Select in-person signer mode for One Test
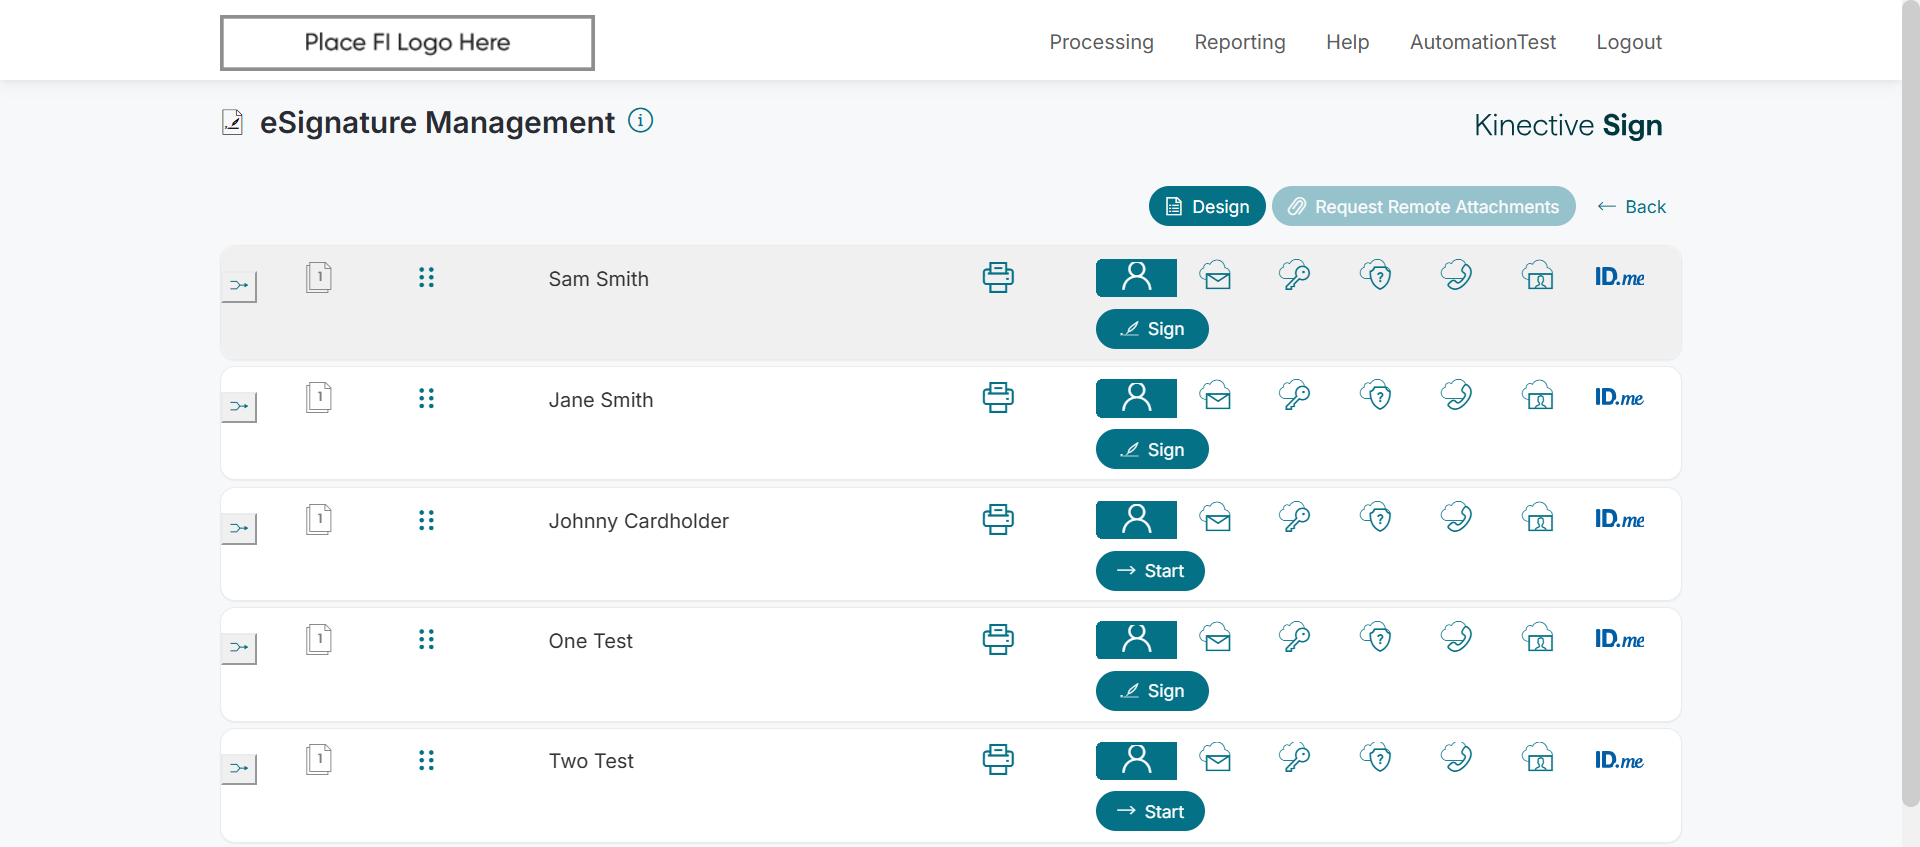 tap(1136, 639)
